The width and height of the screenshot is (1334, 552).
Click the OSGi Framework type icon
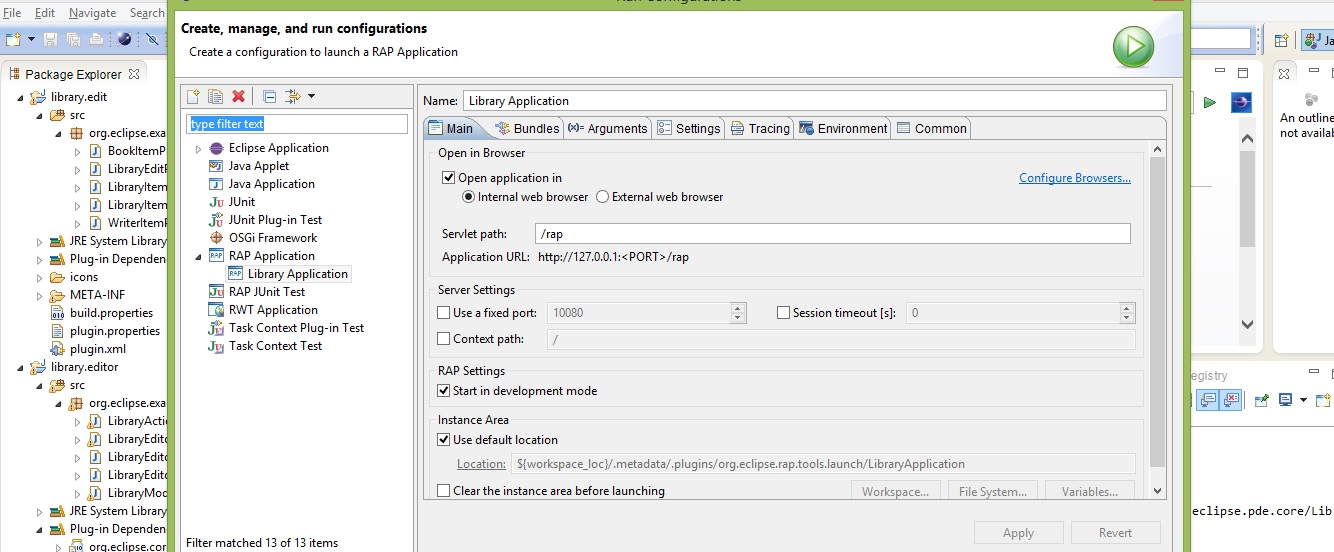pos(216,238)
